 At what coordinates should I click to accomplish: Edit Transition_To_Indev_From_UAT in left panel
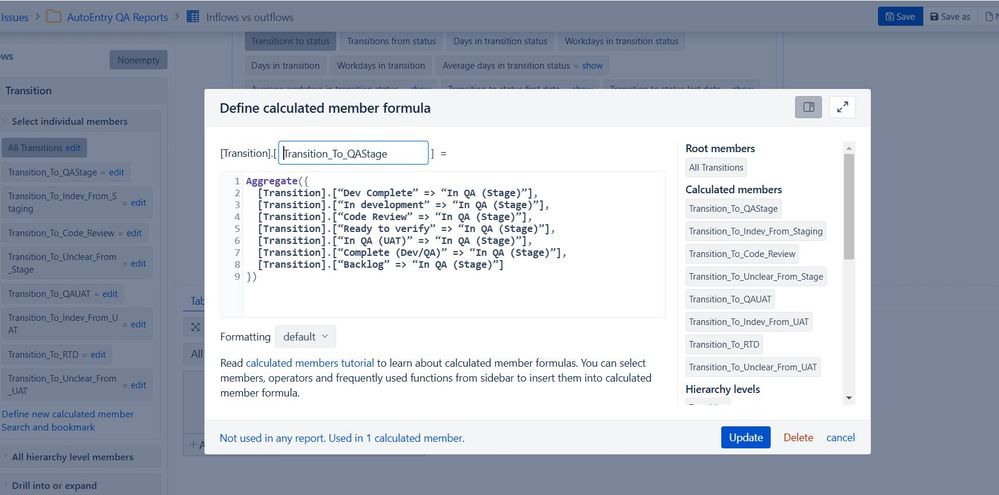point(138,324)
